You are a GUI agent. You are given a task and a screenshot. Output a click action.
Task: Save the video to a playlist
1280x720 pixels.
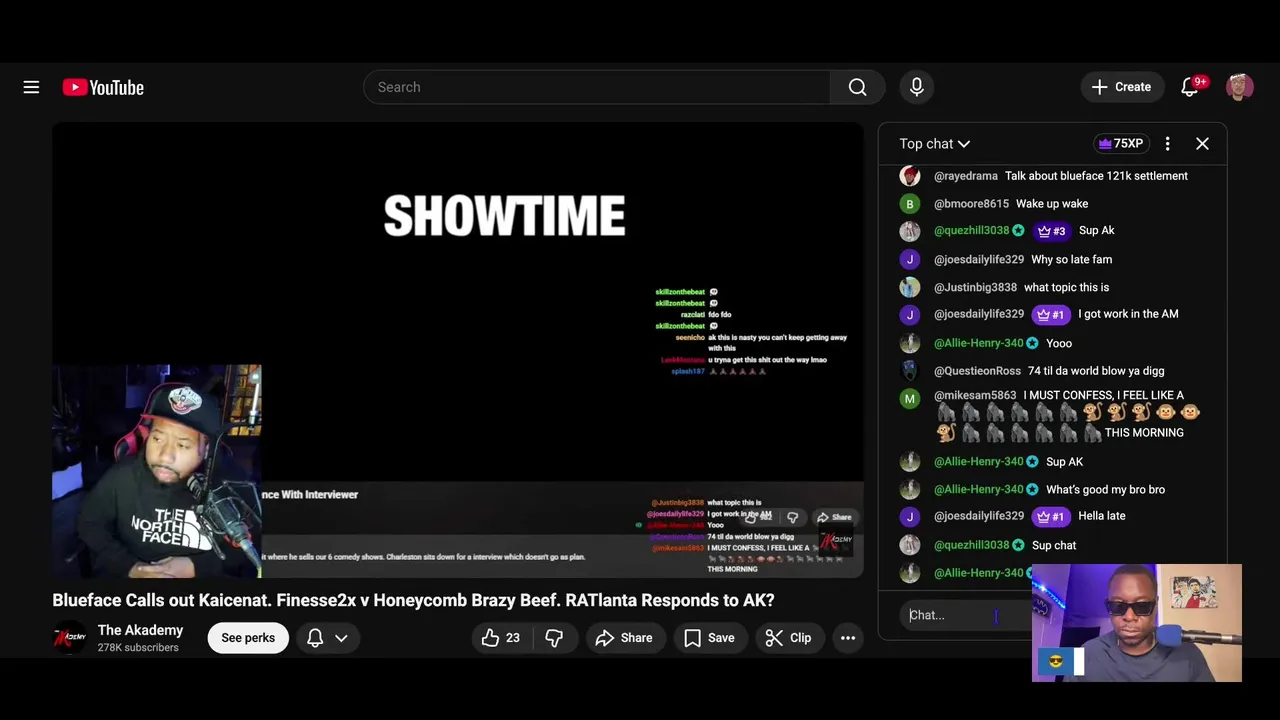(710, 638)
